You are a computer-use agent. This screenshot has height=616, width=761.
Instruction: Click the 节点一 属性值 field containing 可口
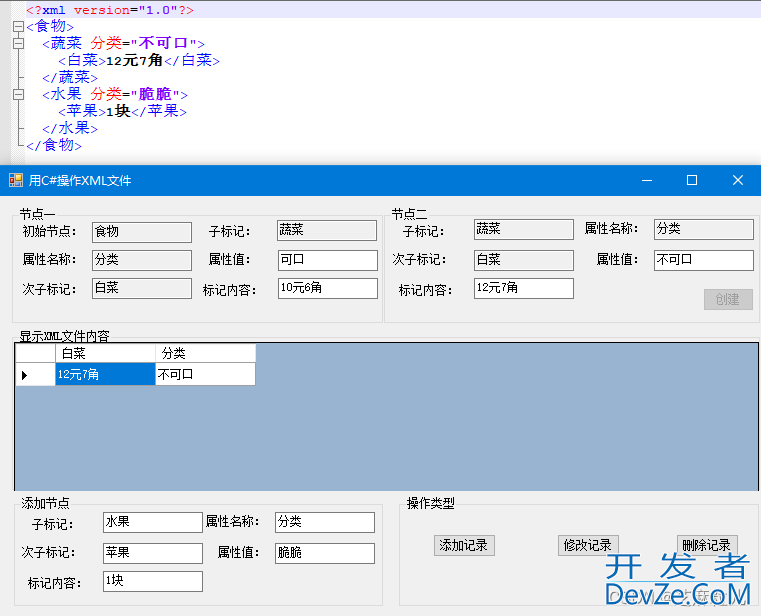point(328,260)
